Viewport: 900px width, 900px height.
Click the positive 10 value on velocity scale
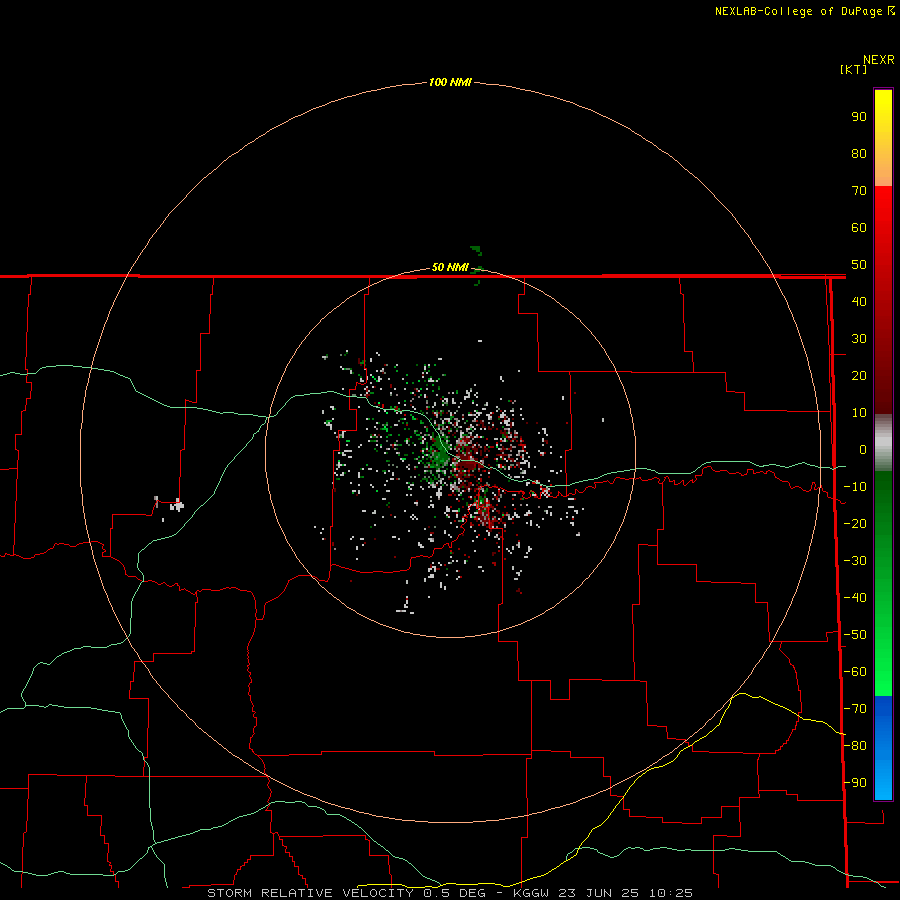point(859,413)
